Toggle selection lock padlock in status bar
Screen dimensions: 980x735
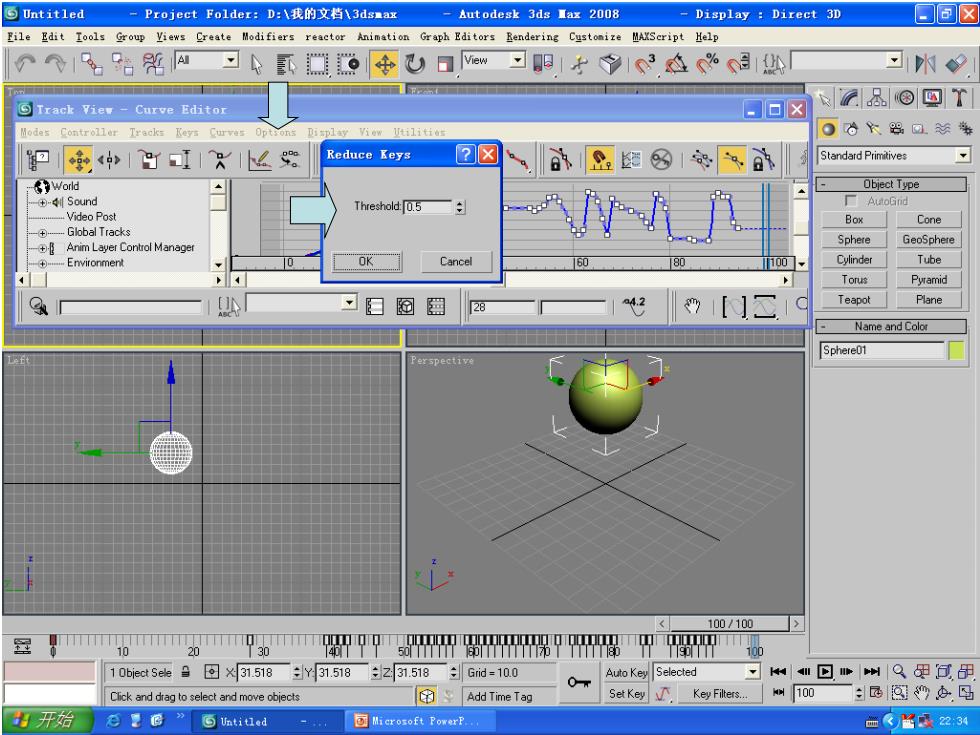pos(186,672)
